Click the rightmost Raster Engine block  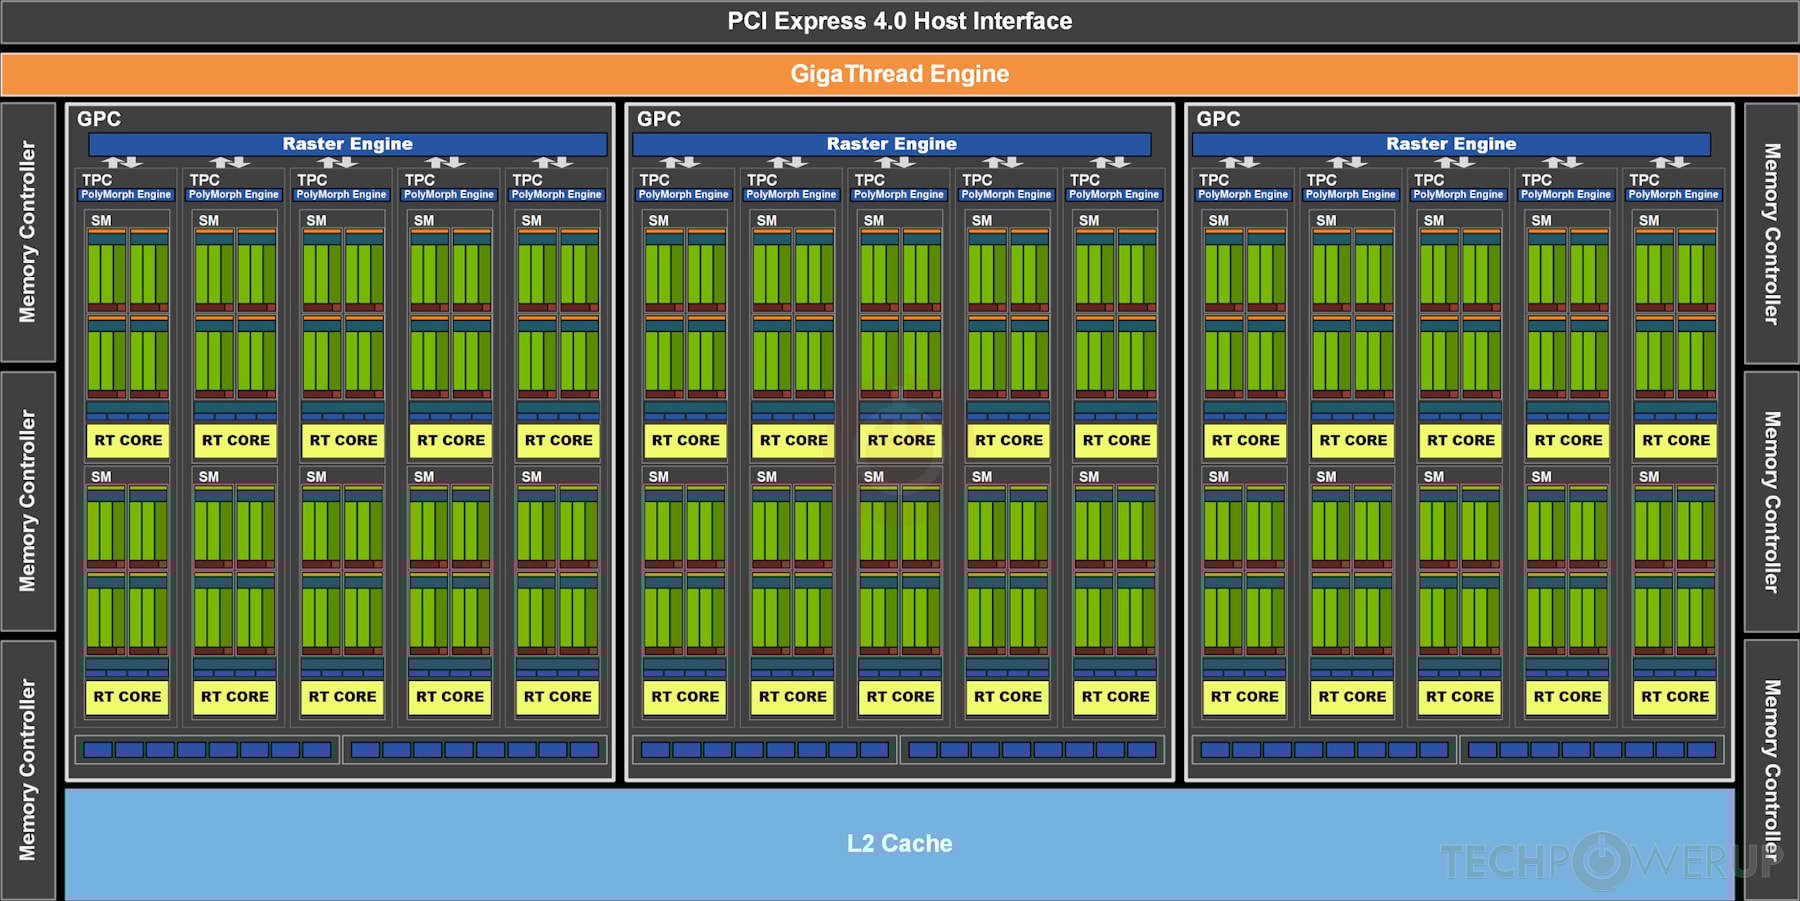click(x=1452, y=143)
